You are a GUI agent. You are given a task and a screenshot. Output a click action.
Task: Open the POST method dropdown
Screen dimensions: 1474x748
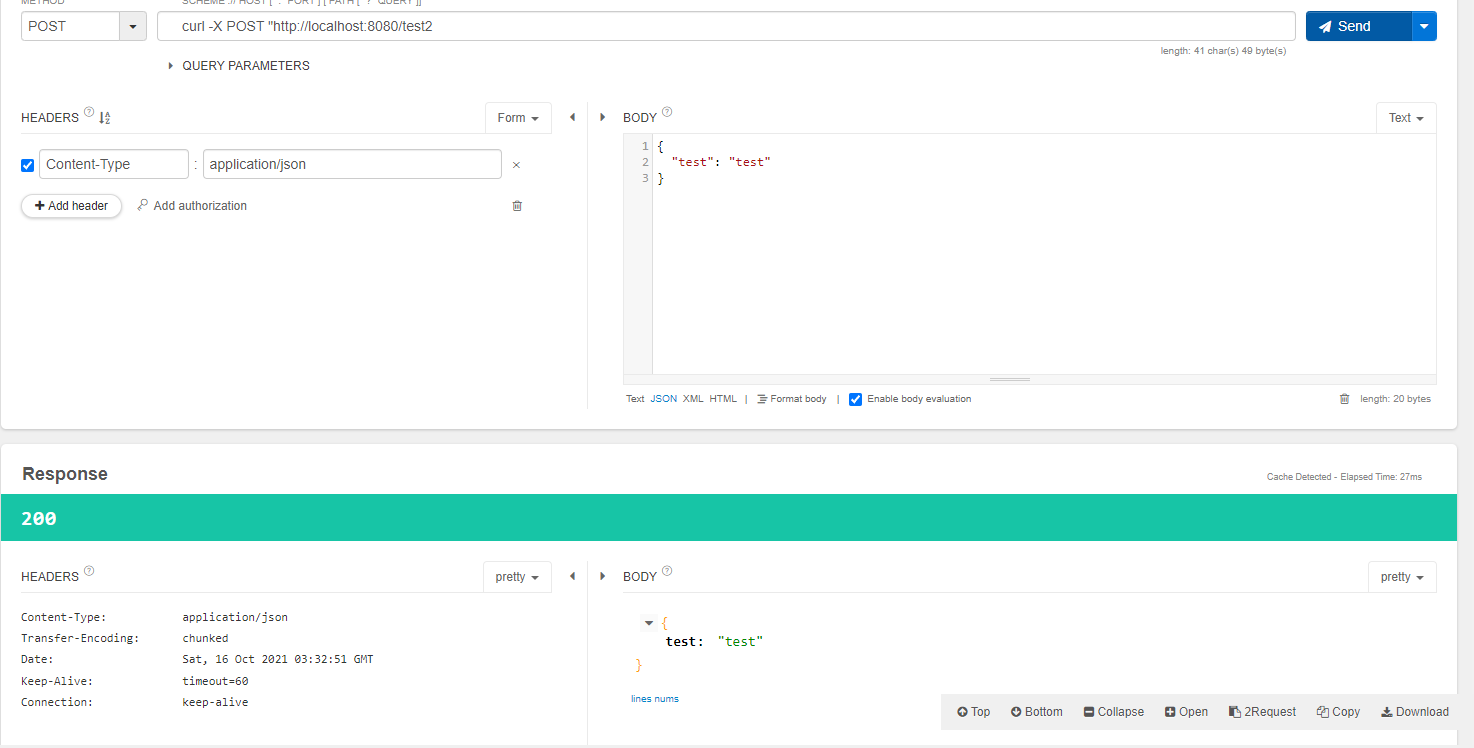(x=131, y=25)
